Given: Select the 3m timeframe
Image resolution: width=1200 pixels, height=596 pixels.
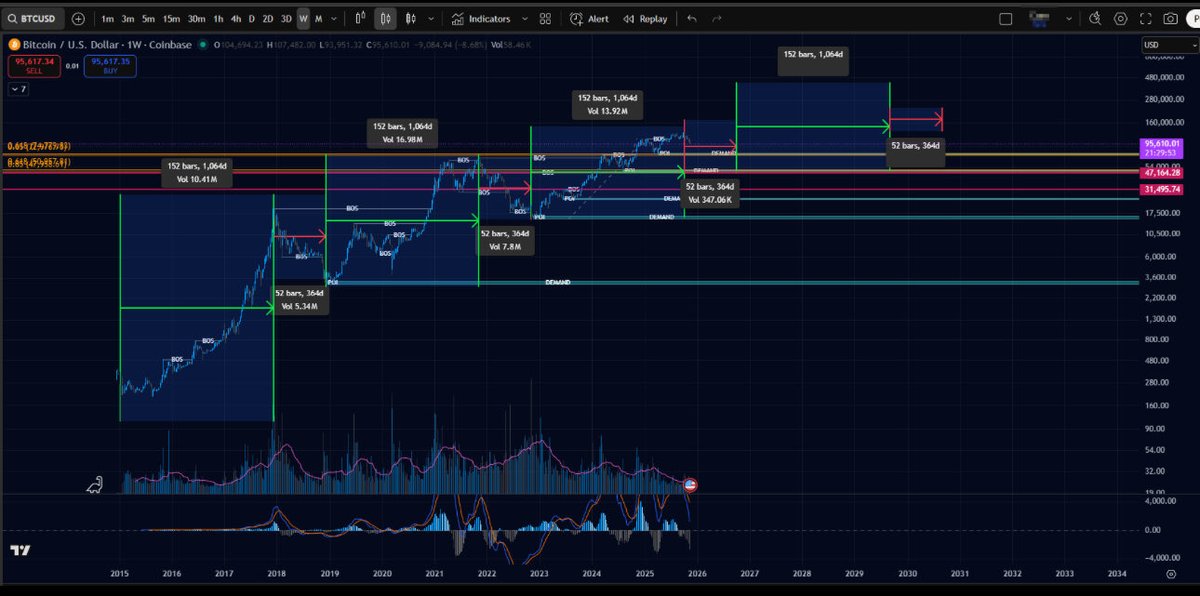Looking at the screenshot, I should coord(128,19).
